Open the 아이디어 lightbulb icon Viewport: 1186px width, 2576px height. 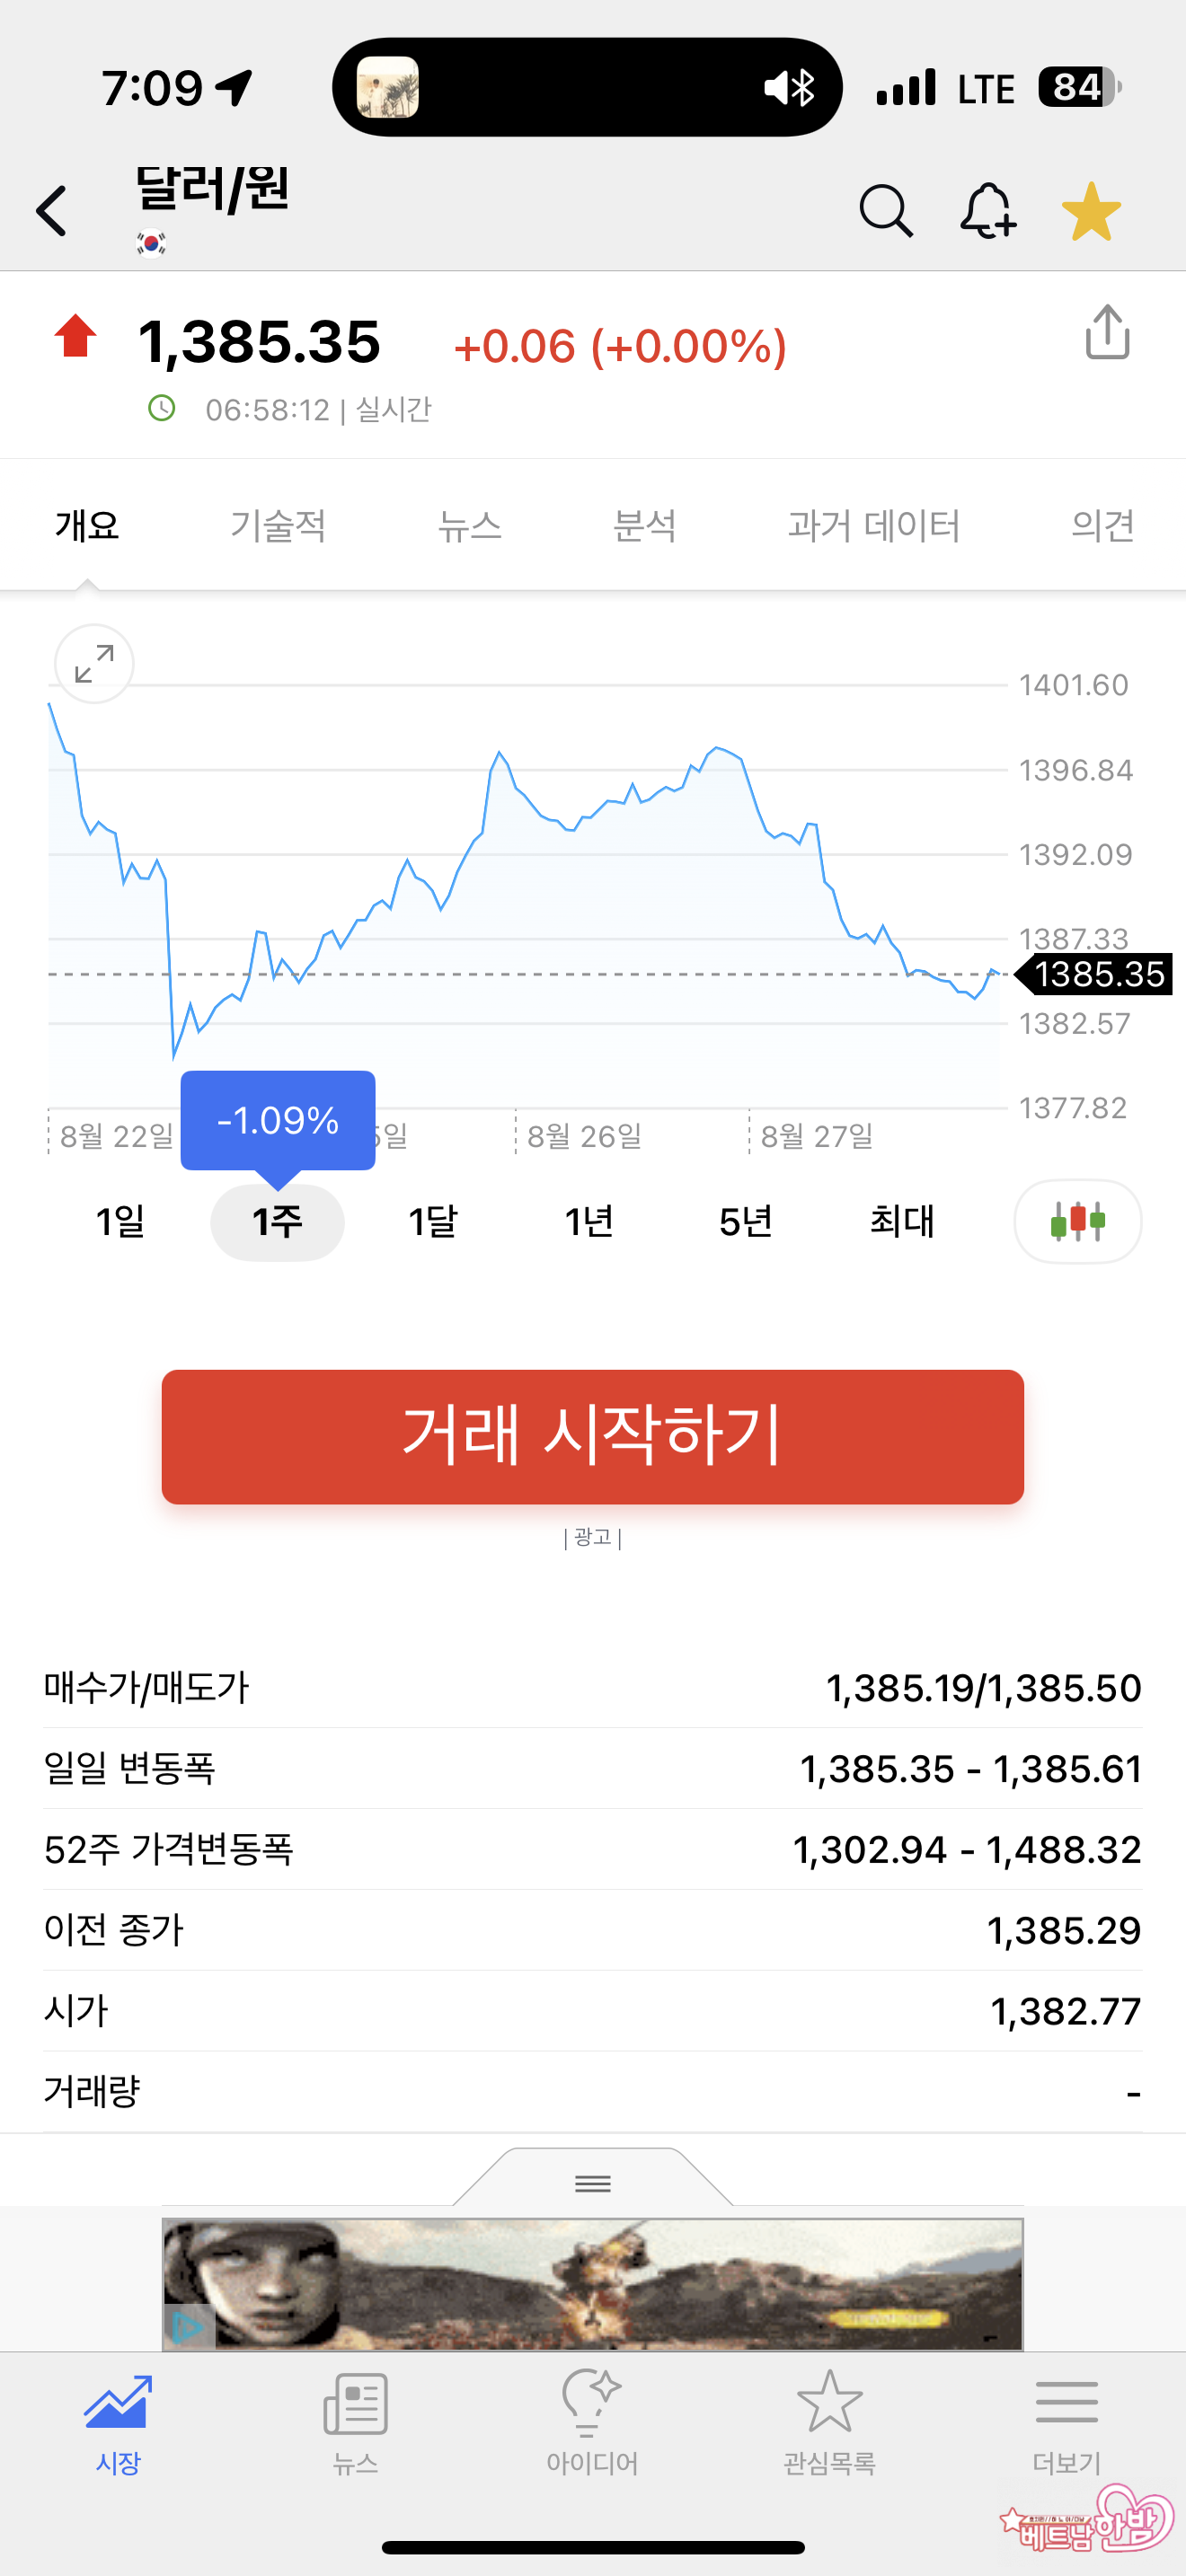[x=593, y=2419]
